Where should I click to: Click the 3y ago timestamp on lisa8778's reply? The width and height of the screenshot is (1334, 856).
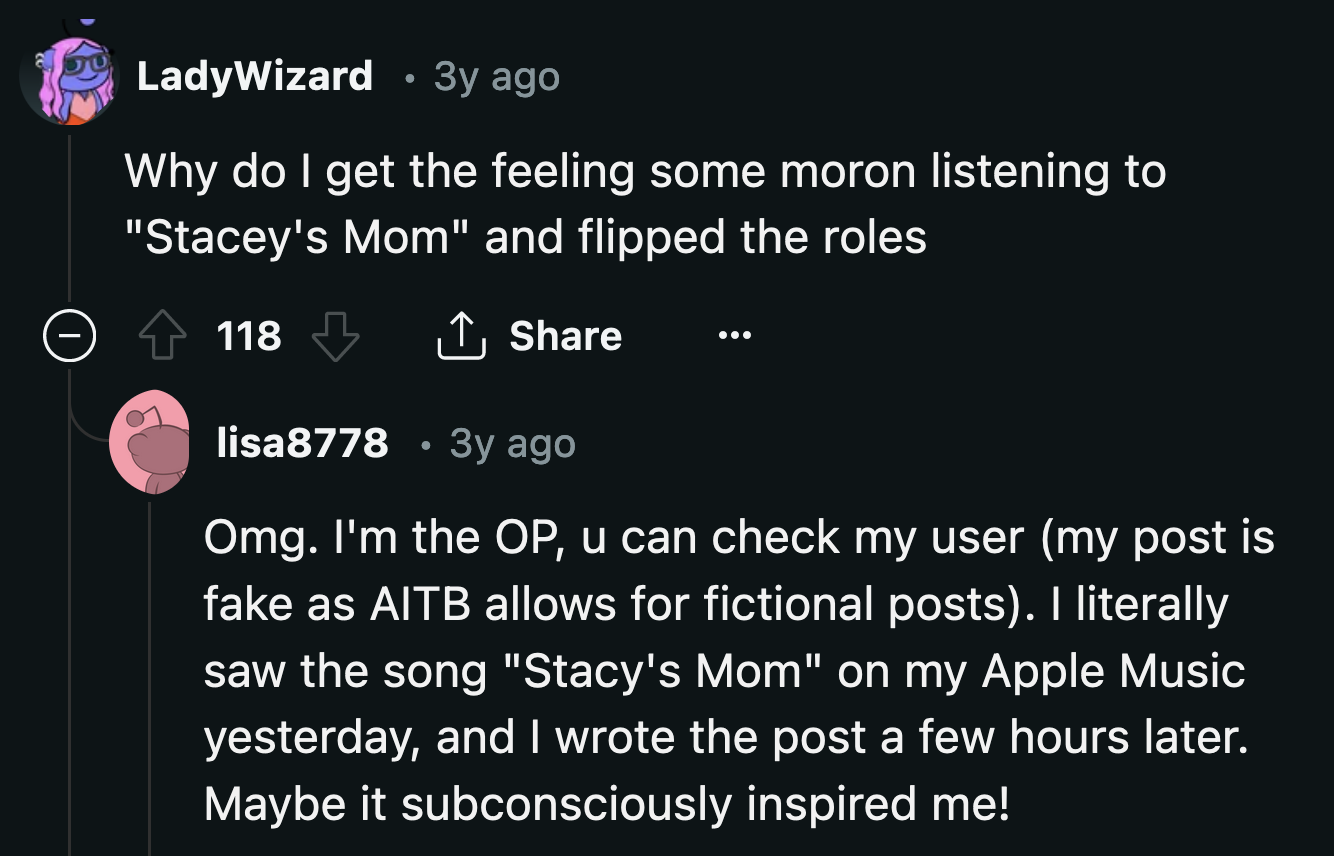tap(512, 445)
